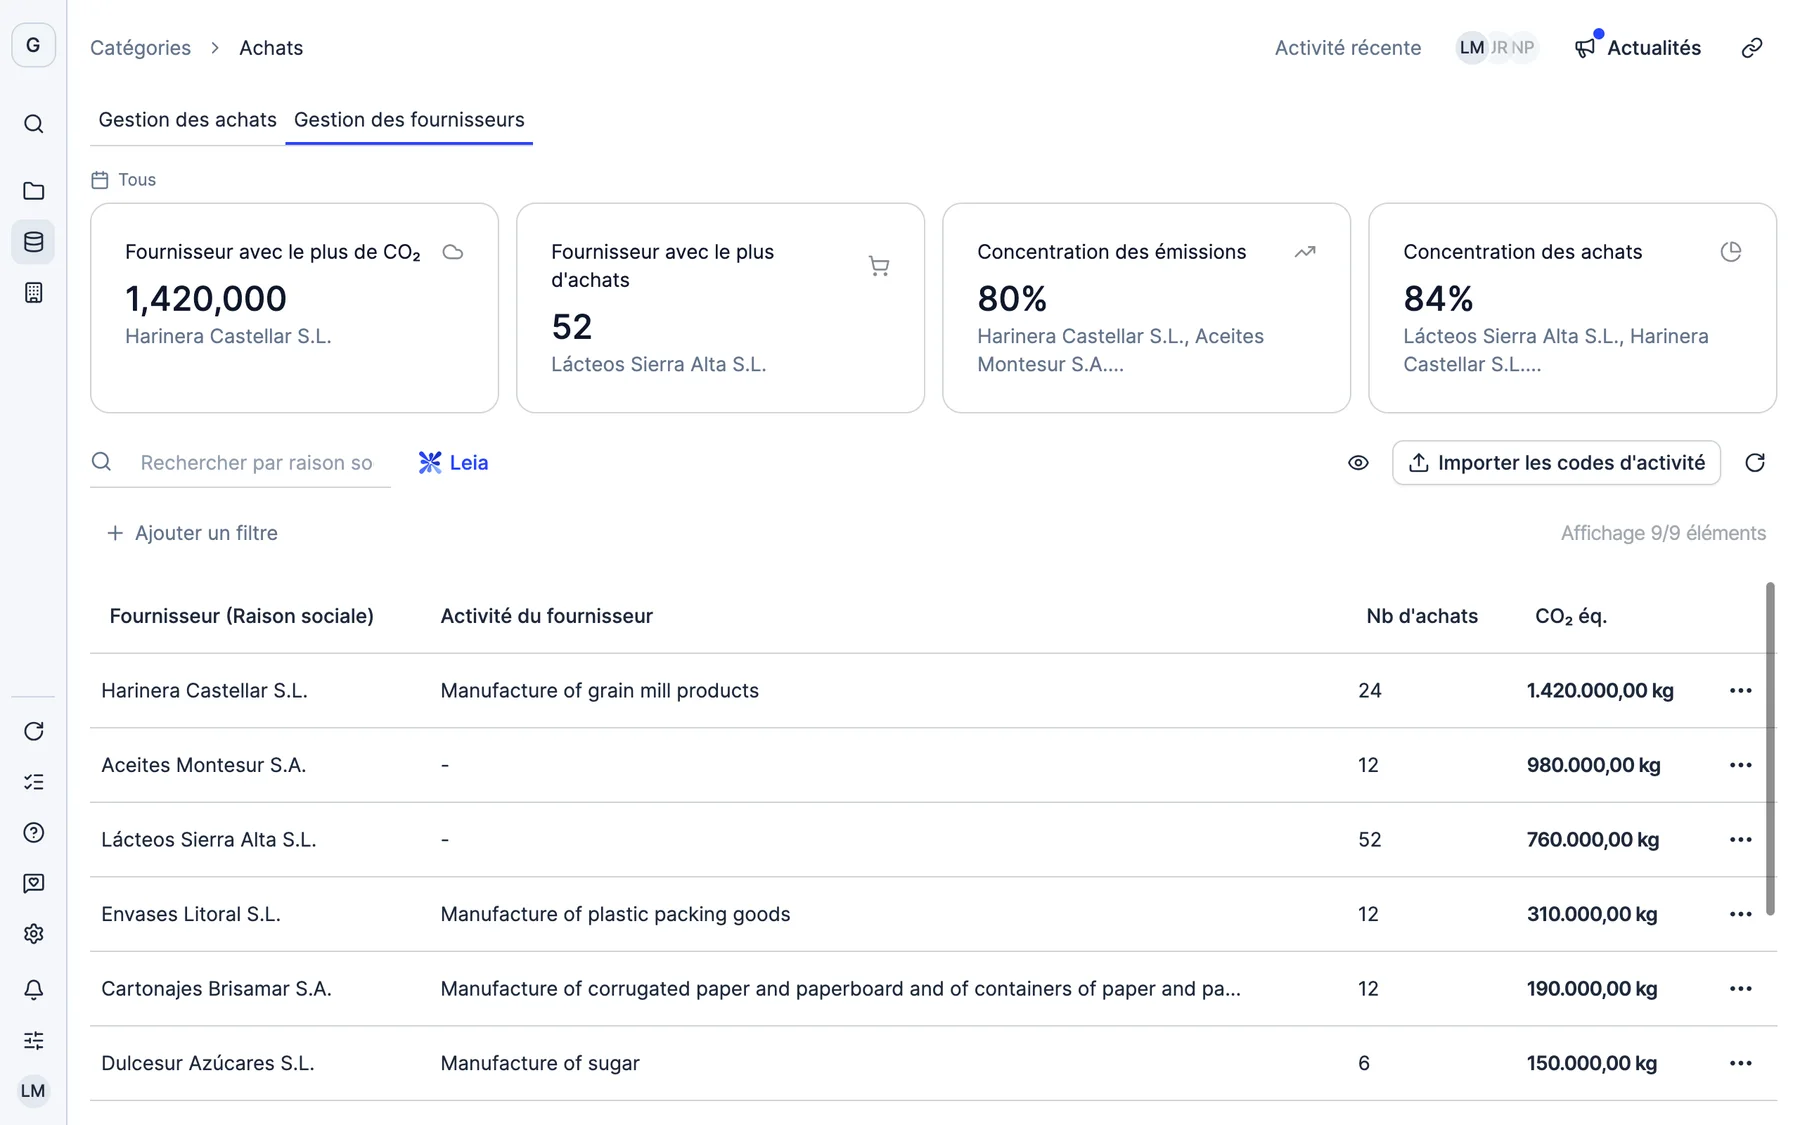Open the settings gear icon
The height and width of the screenshot is (1125, 1800).
click(33, 934)
